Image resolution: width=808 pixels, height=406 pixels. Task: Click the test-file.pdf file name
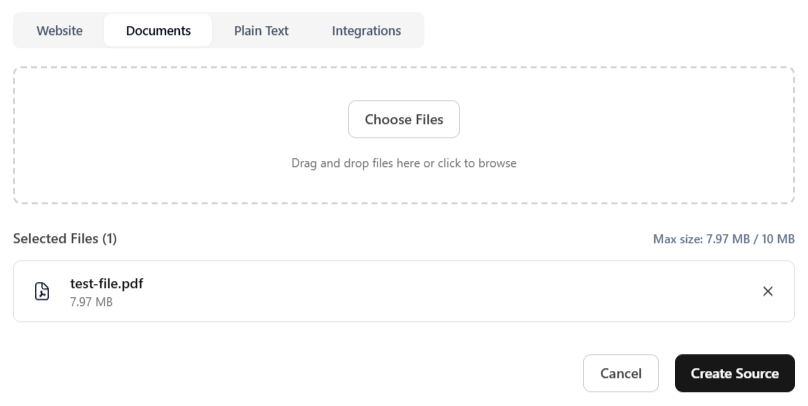[106, 283]
